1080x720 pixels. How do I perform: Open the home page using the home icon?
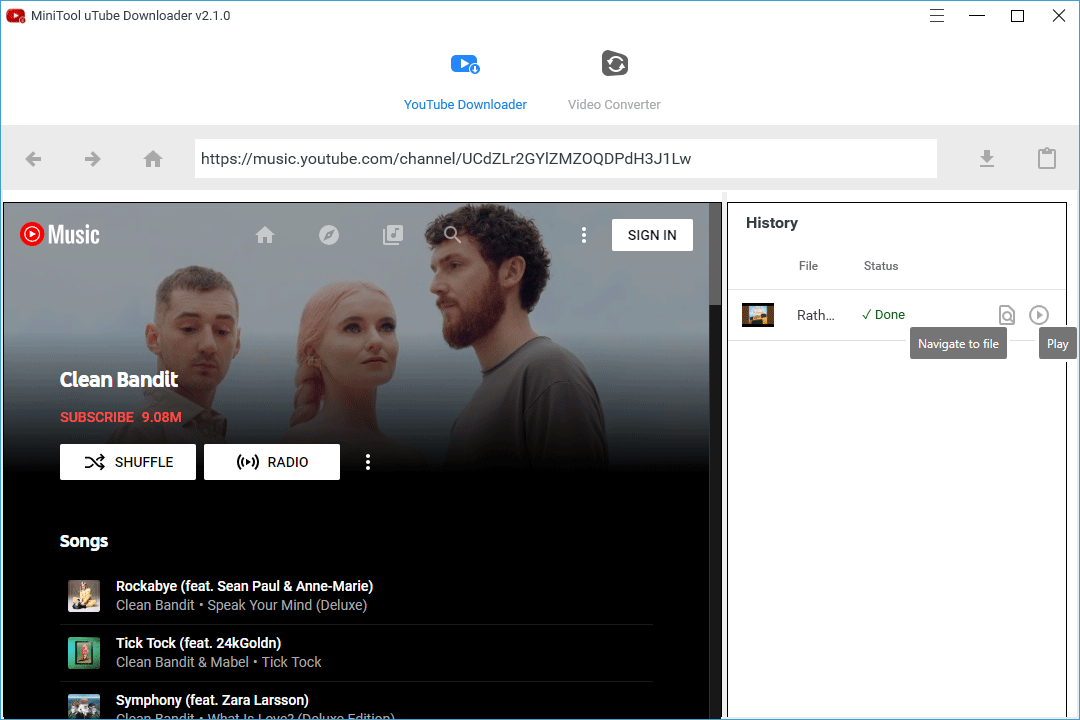pos(152,158)
